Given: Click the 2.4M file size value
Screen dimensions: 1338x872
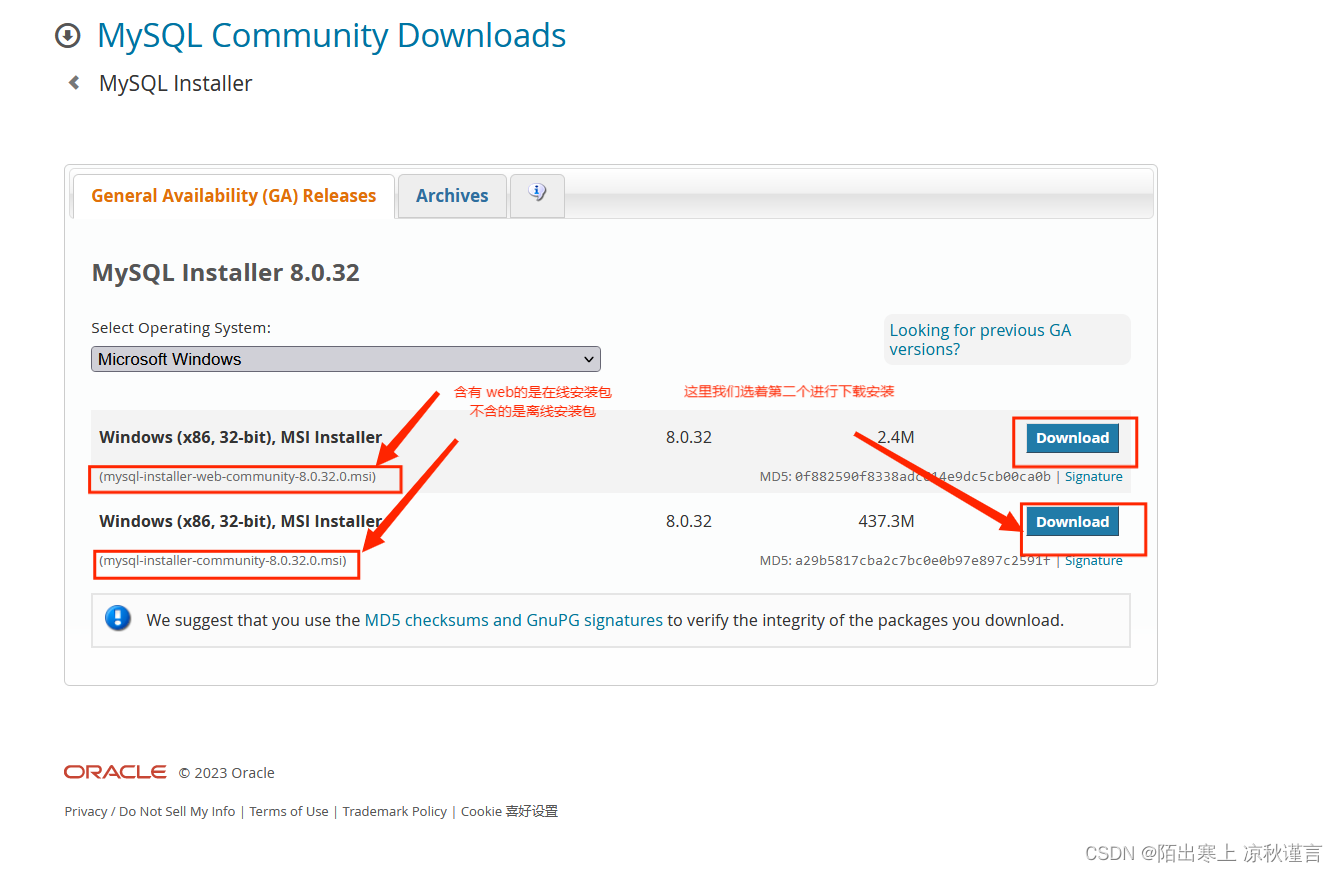Looking at the screenshot, I should coord(896,437).
